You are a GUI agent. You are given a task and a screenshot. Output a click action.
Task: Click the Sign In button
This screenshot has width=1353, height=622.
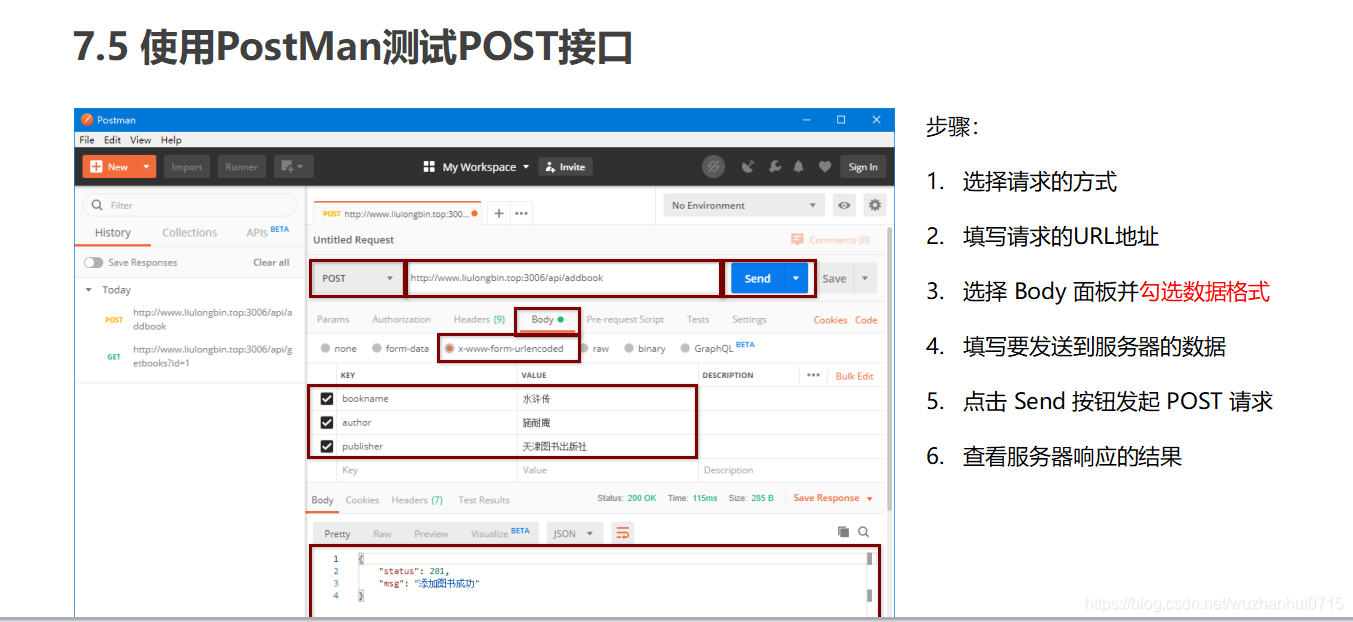[863, 167]
